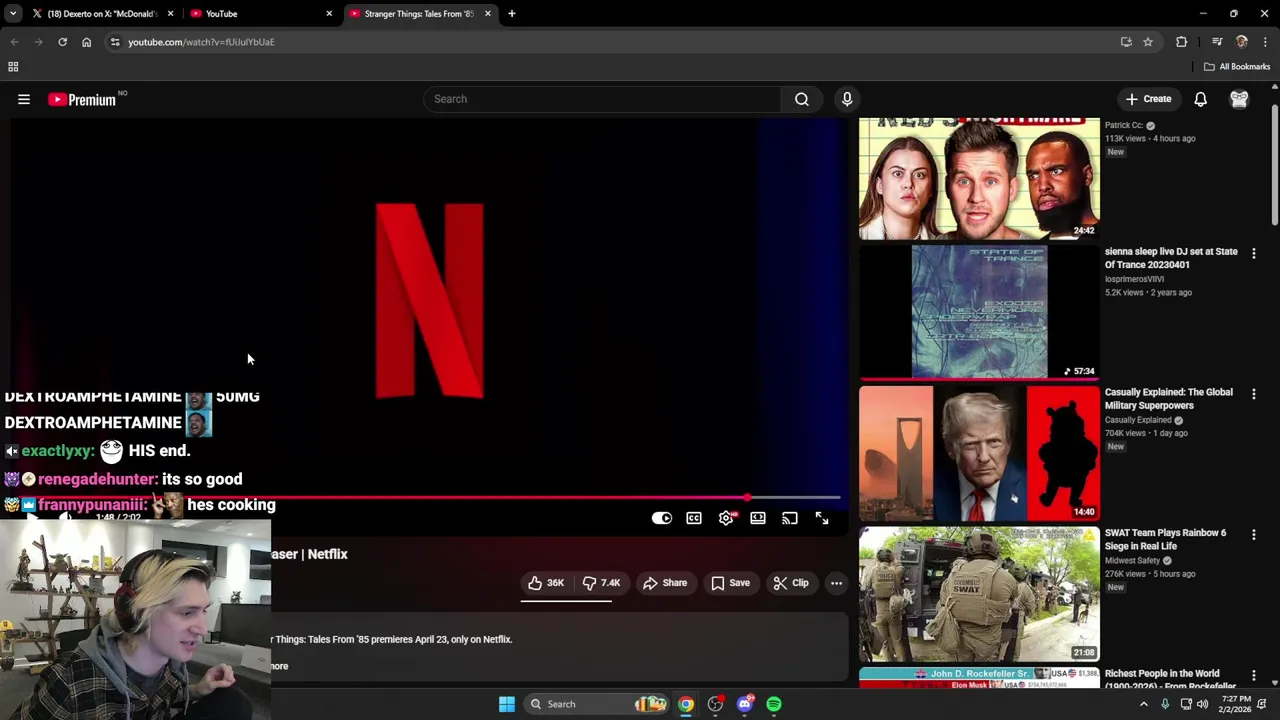
Task: Go to YouTube Premium home logo
Action: pos(82,99)
